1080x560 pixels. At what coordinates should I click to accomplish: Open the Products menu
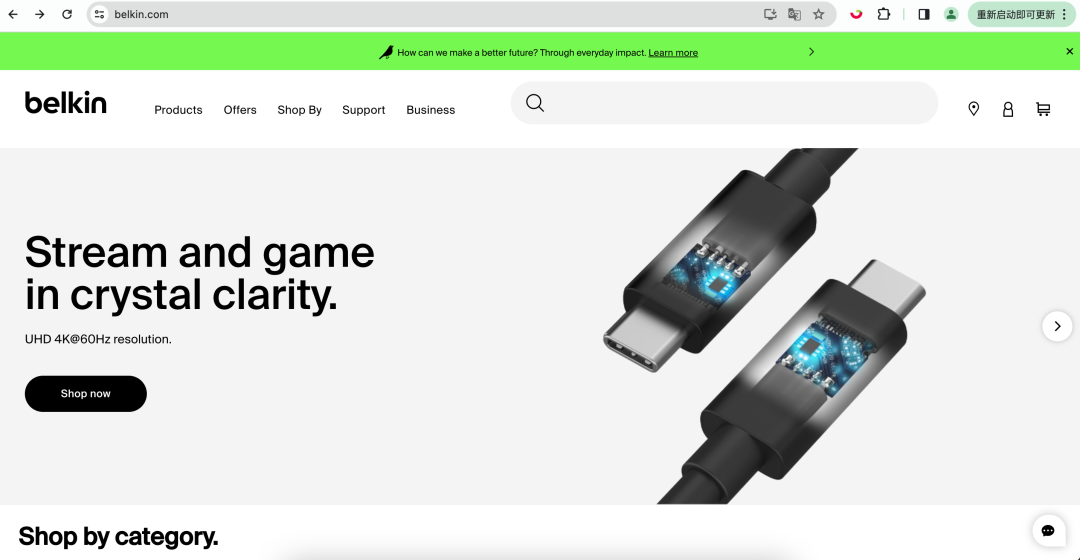[x=178, y=110]
